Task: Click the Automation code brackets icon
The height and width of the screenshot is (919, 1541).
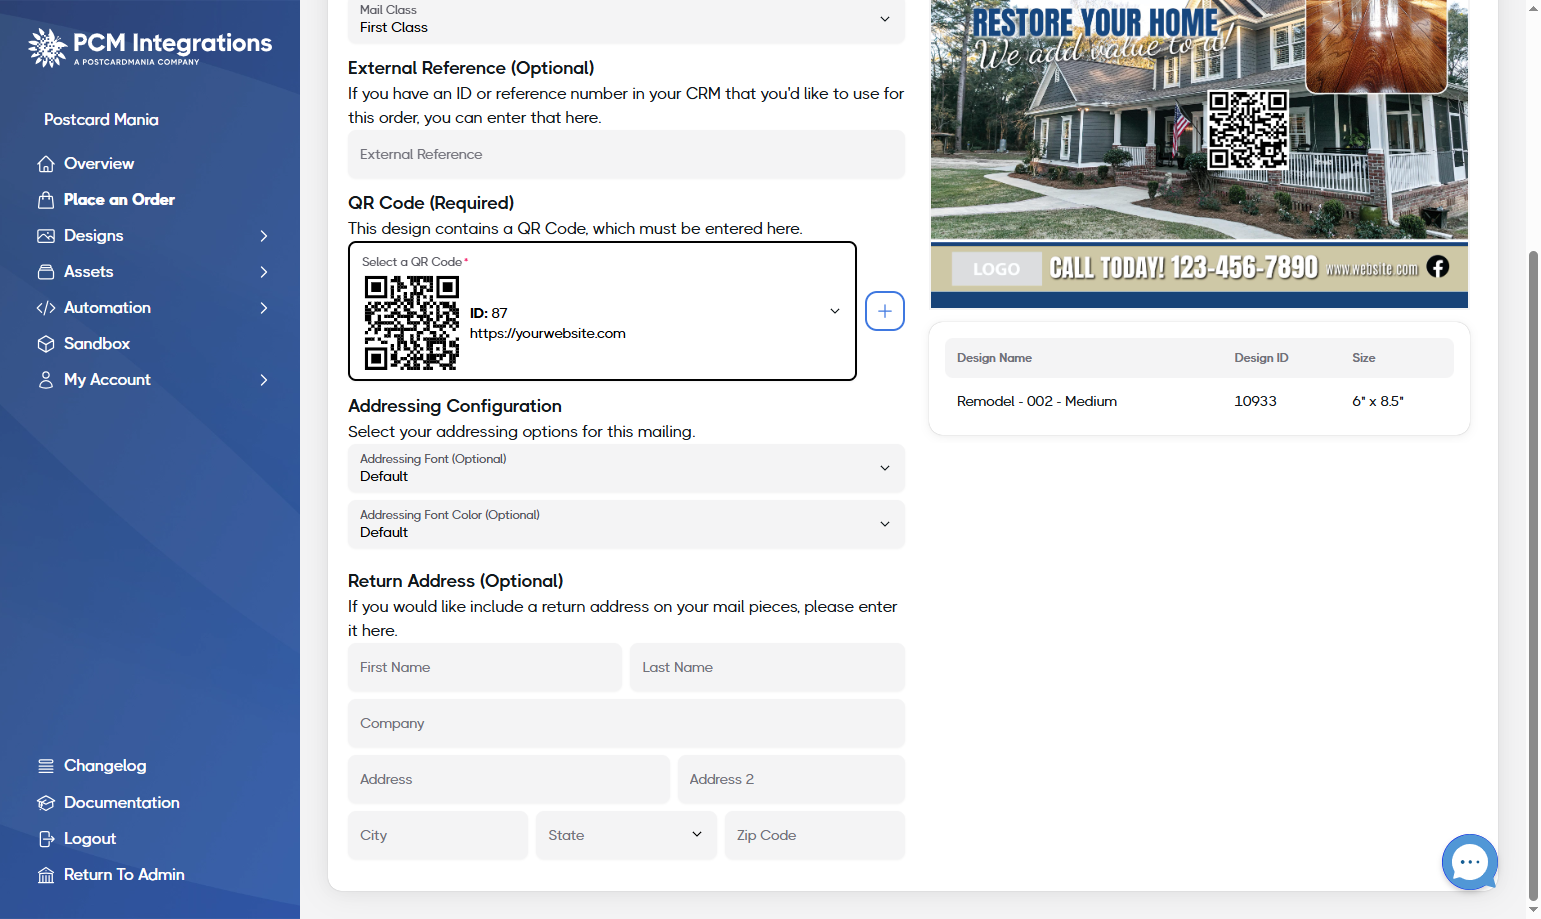Action: (46, 308)
